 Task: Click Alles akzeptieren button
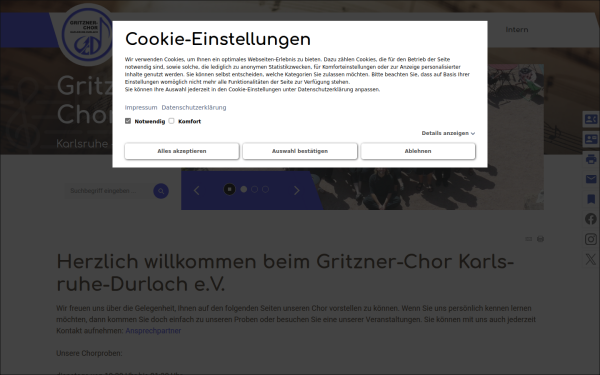[182, 151]
